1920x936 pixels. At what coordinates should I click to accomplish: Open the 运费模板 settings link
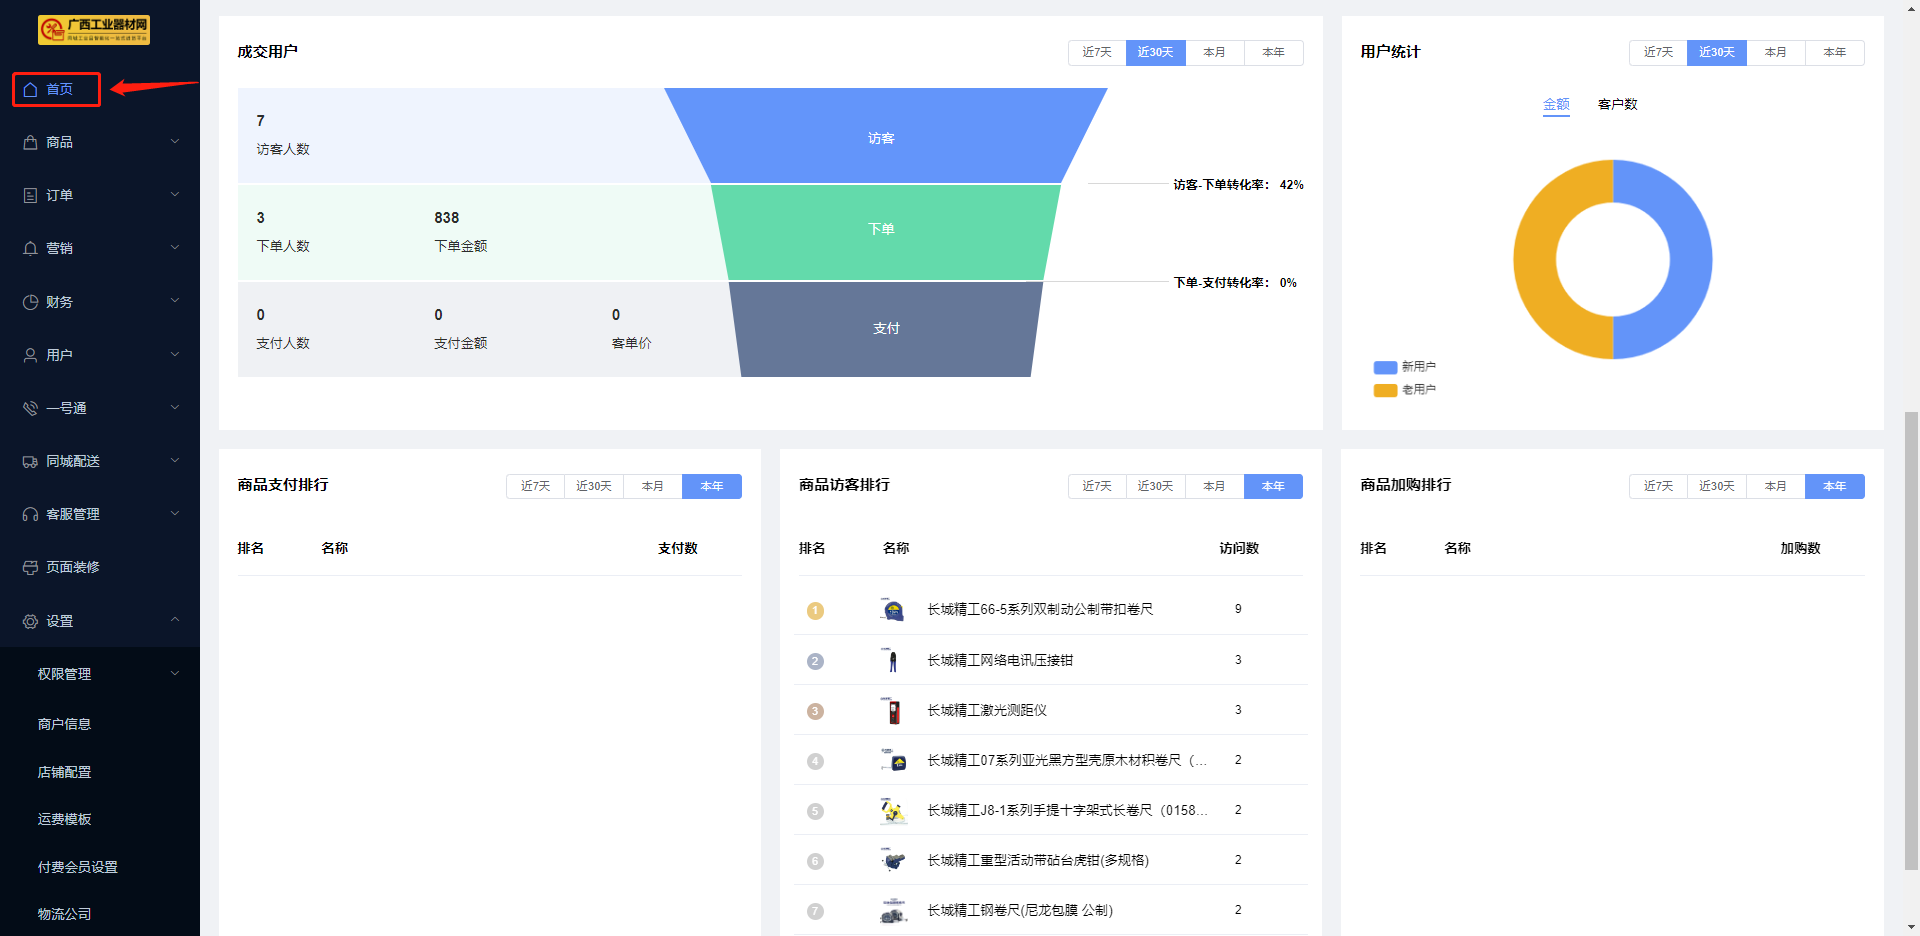[x=64, y=820]
